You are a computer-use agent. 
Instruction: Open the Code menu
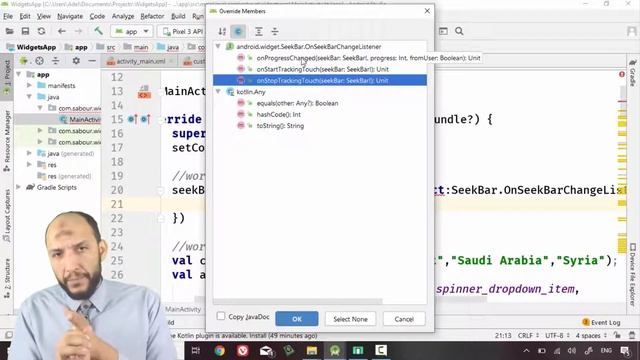click(97, 16)
